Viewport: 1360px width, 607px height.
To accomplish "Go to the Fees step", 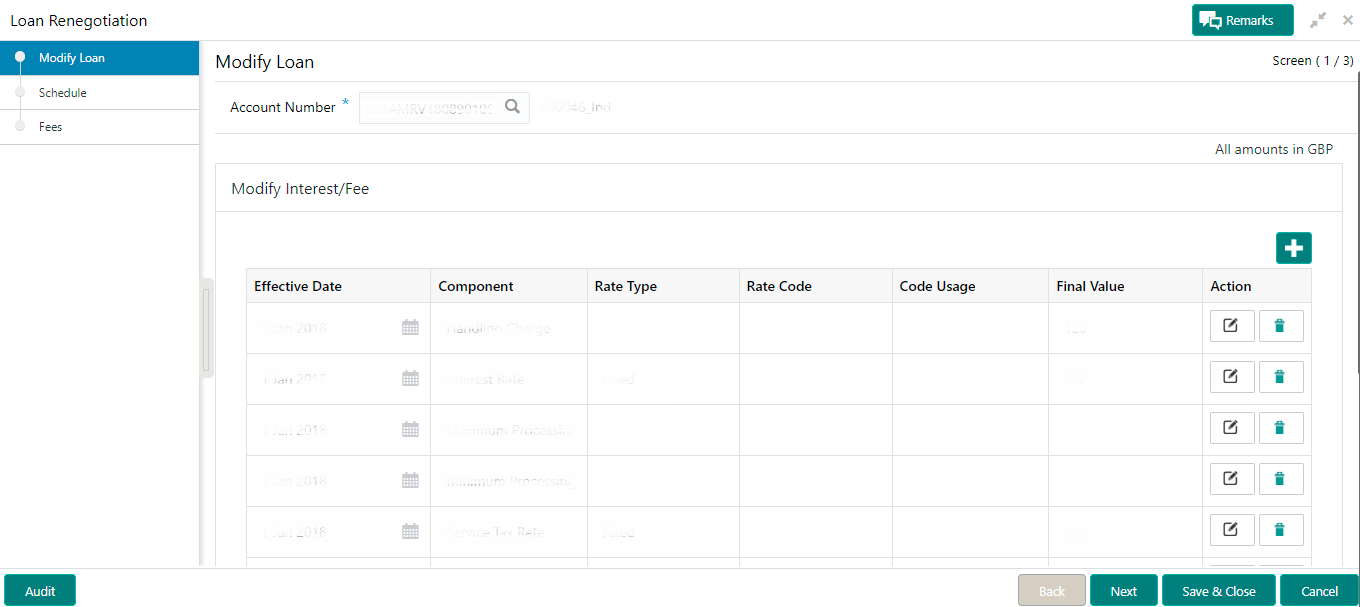I will click(51, 127).
